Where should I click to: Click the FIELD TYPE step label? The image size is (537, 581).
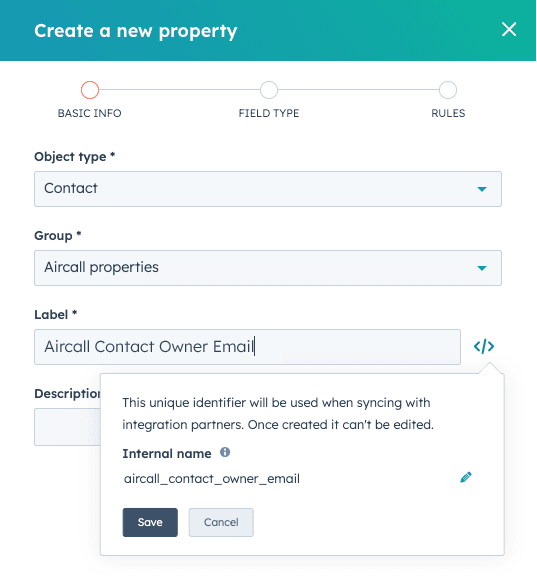click(269, 113)
